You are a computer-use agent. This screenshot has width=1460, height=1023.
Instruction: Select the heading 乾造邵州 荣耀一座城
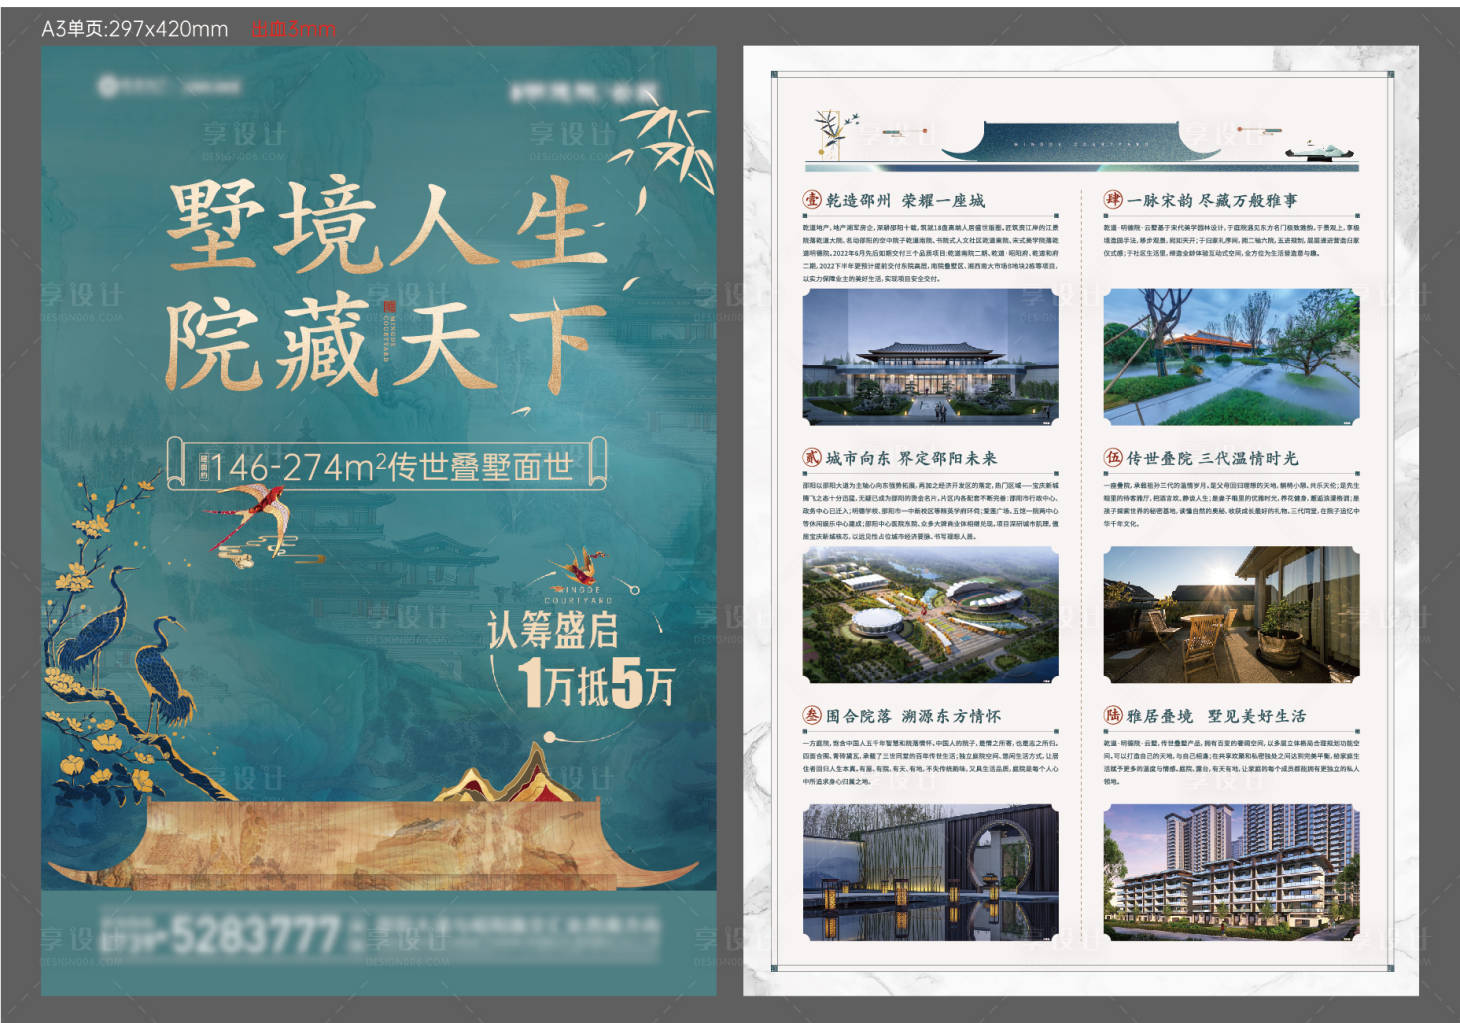[904, 200]
